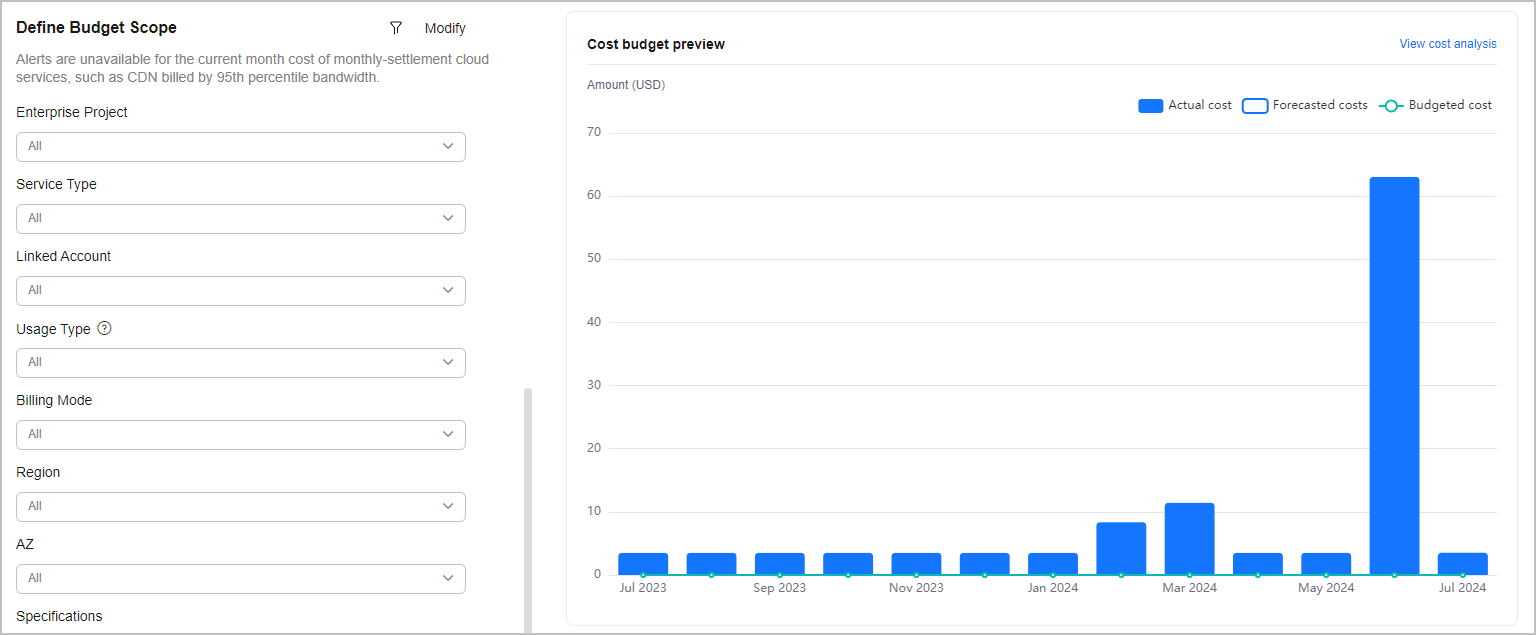Expand the AZ dropdown

[x=241, y=578]
